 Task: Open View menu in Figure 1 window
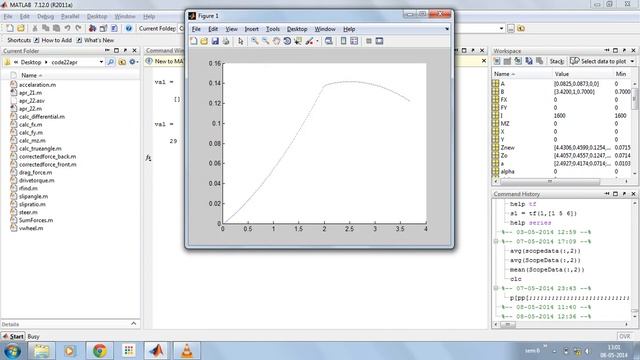coord(231,29)
